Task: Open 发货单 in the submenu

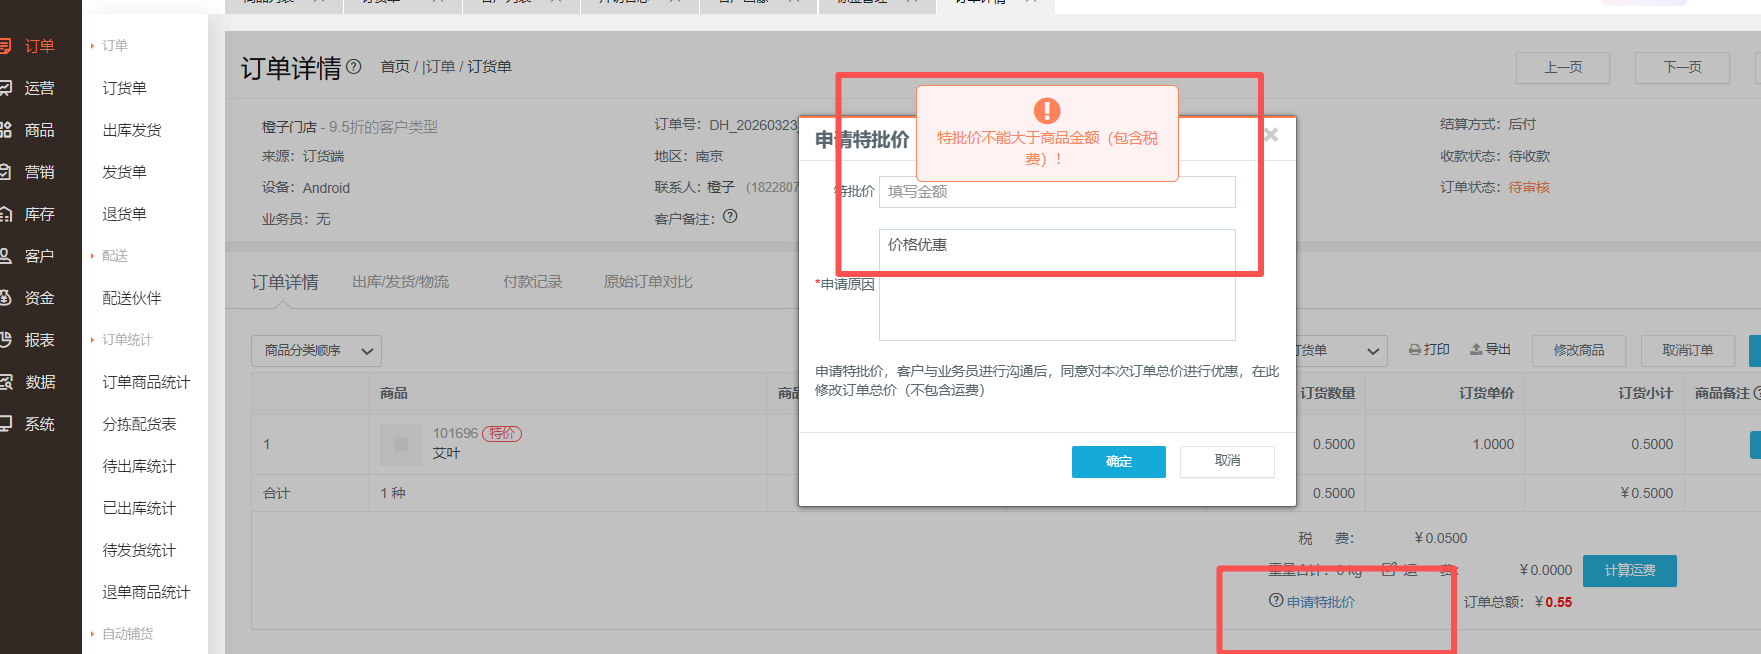Action: pos(125,172)
